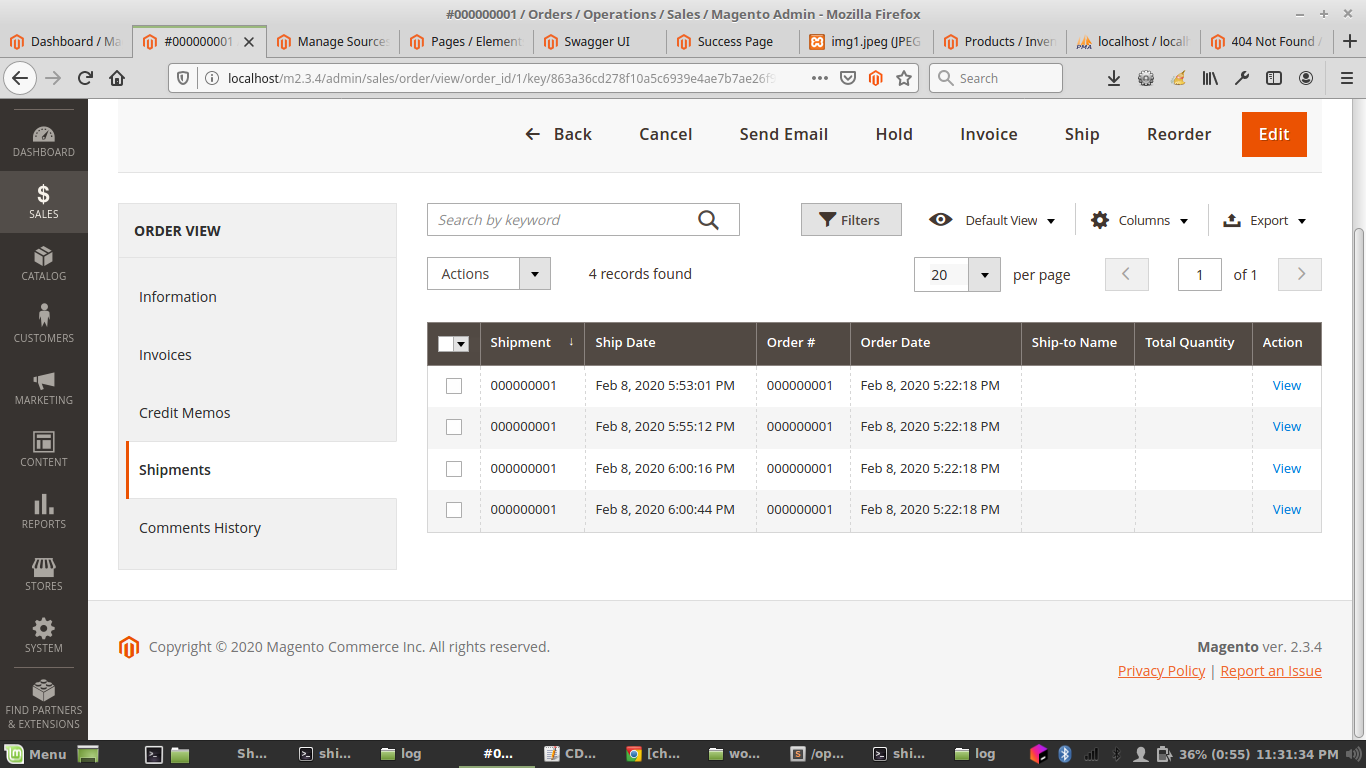Open the per page dropdown showing 20
The height and width of the screenshot is (768, 1366).
956,273
